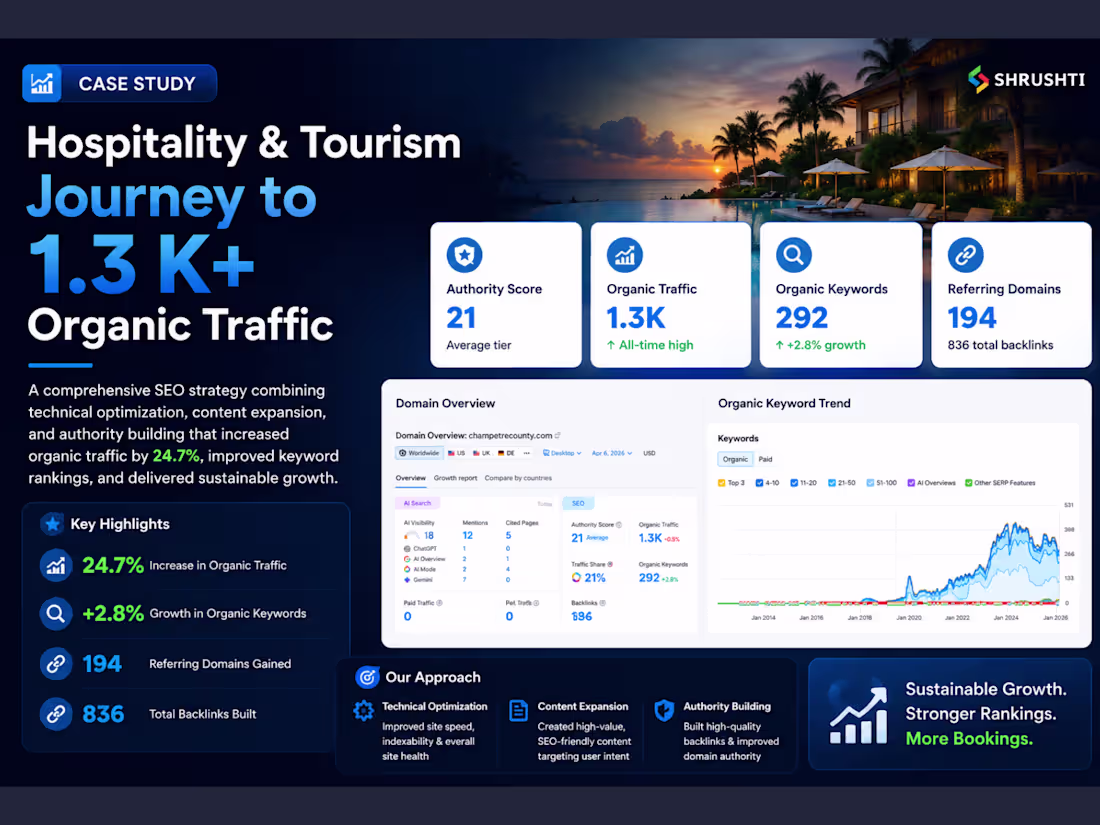The width and height of the screenshot is (1100, 825).
Task: Open the more countries ellipsis menu
Action: (x=527, y=453)
